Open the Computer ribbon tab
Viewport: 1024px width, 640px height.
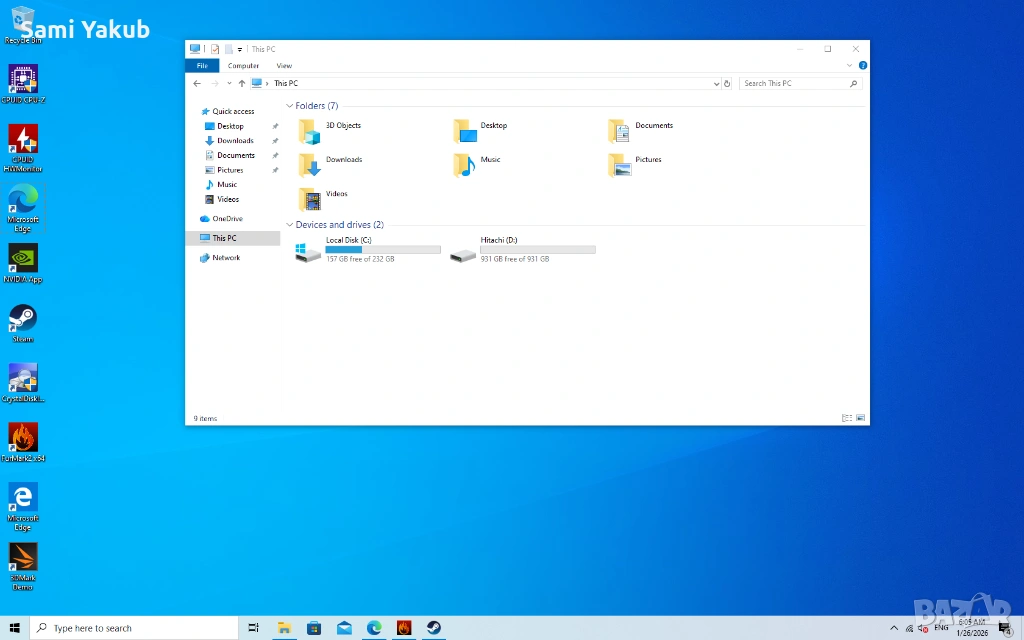(243, 66)
